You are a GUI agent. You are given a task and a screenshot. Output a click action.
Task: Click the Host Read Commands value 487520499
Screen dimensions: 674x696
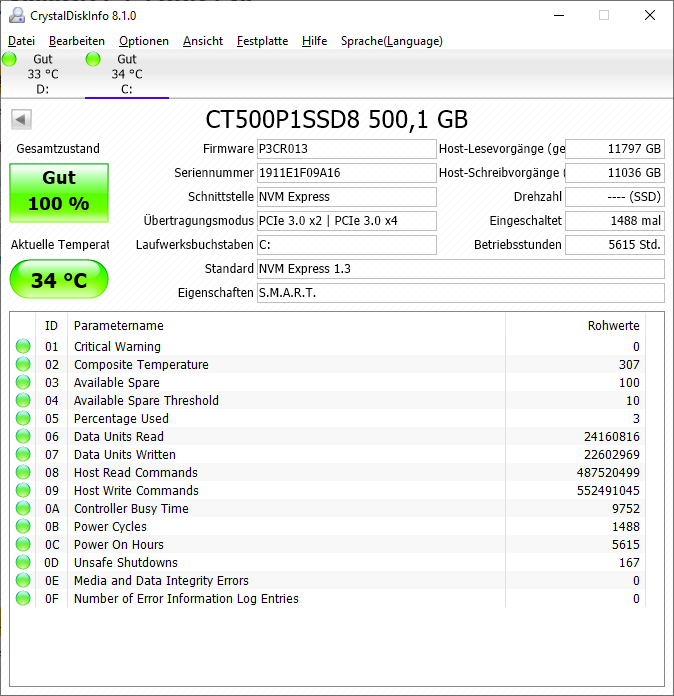tap(608, 472)
